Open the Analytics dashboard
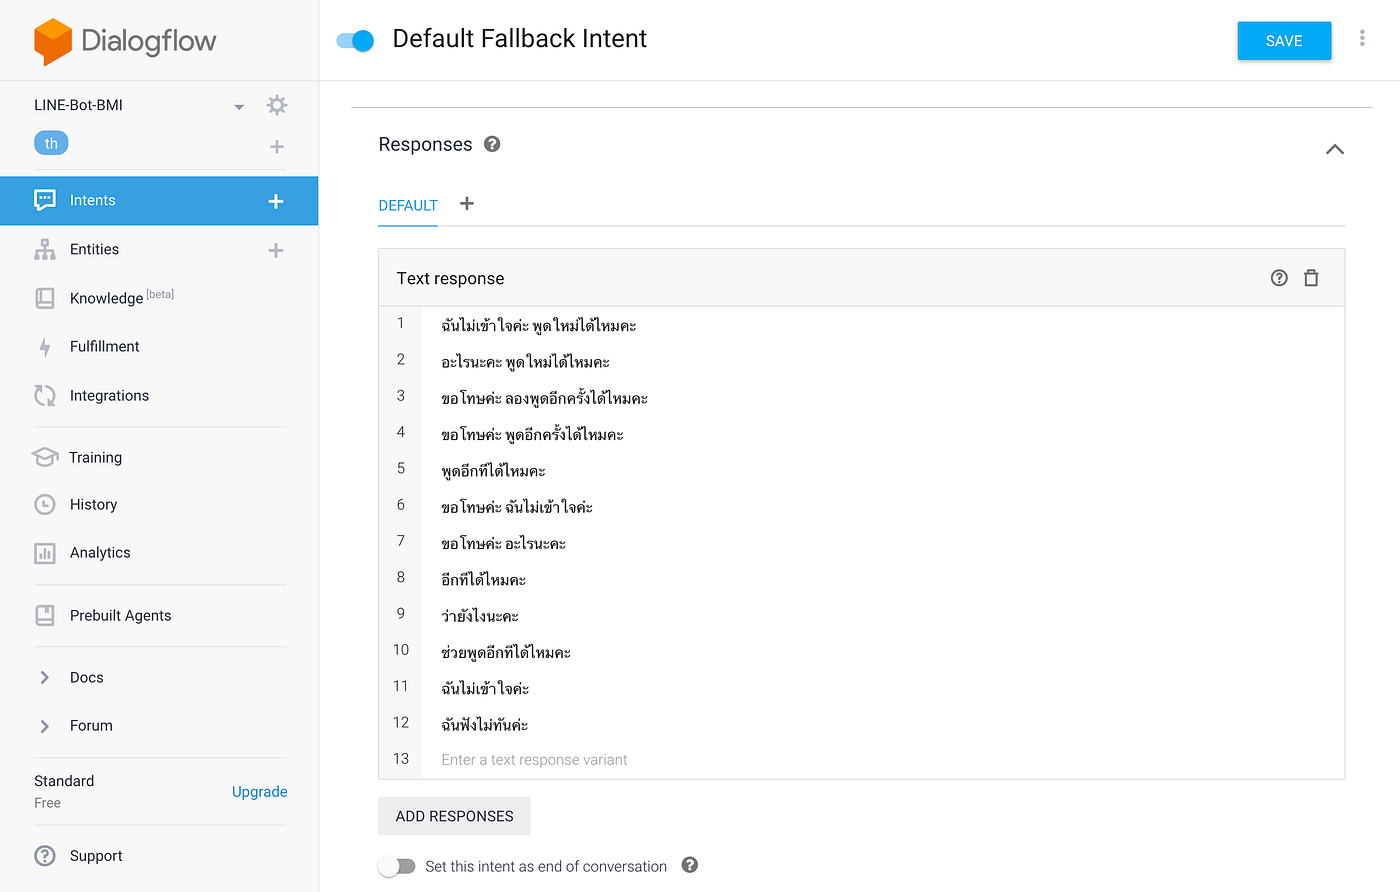Screen dimensions: 1400x892 tap(99, 552)
